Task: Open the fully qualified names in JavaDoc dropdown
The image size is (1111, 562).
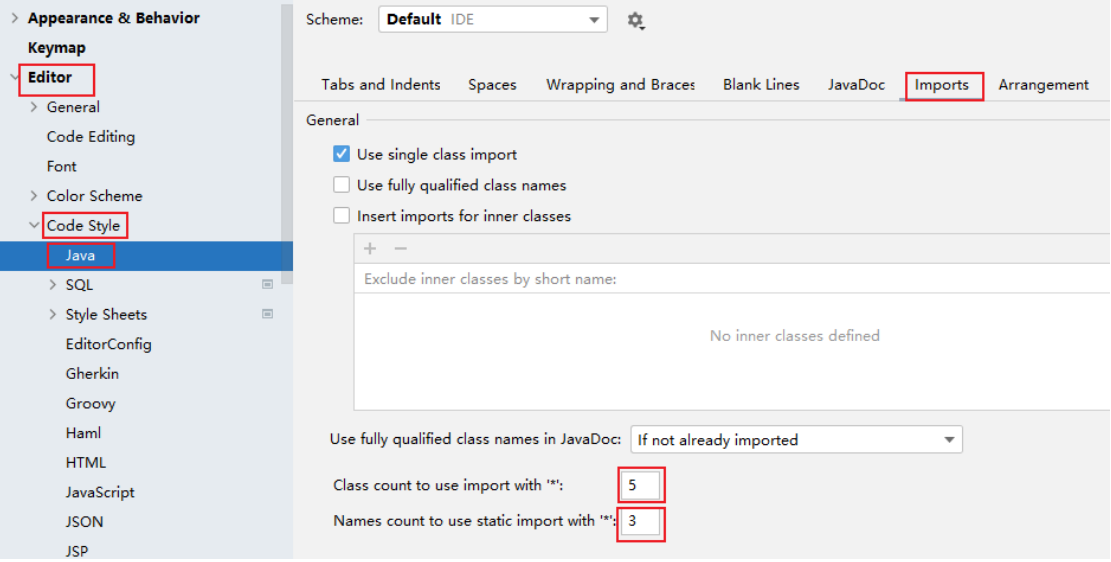Action: (796, 439)
